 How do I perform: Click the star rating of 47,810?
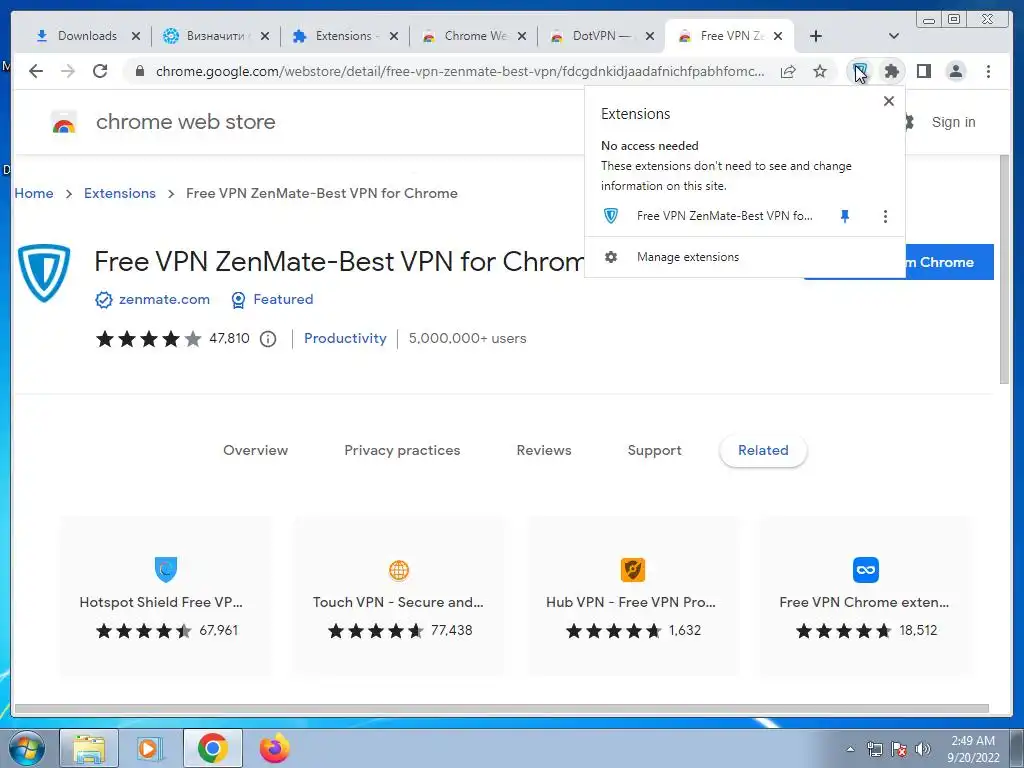coord(148,339)
